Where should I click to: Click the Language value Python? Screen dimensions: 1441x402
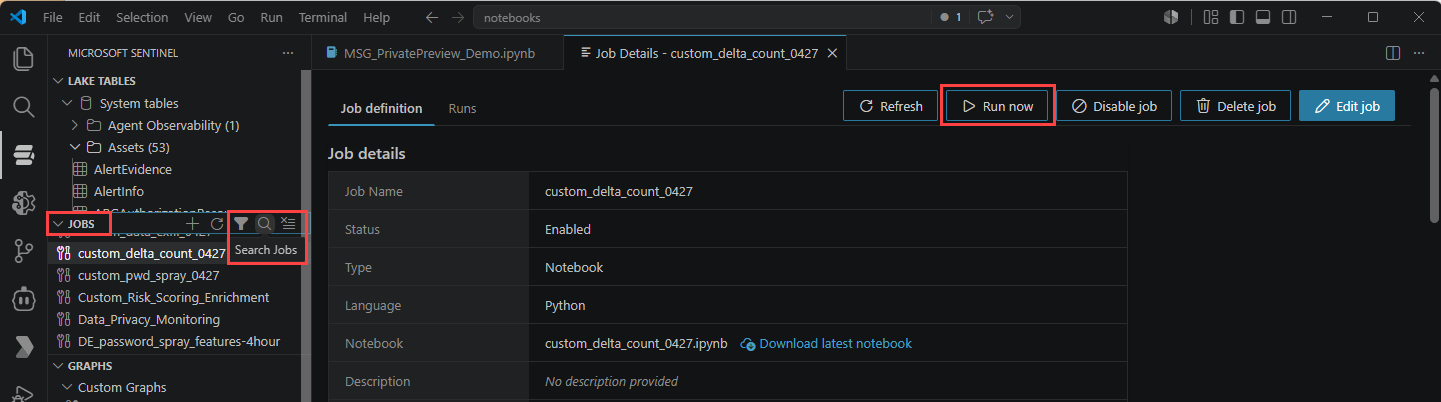pyautogui.click(x=565, y=305)
